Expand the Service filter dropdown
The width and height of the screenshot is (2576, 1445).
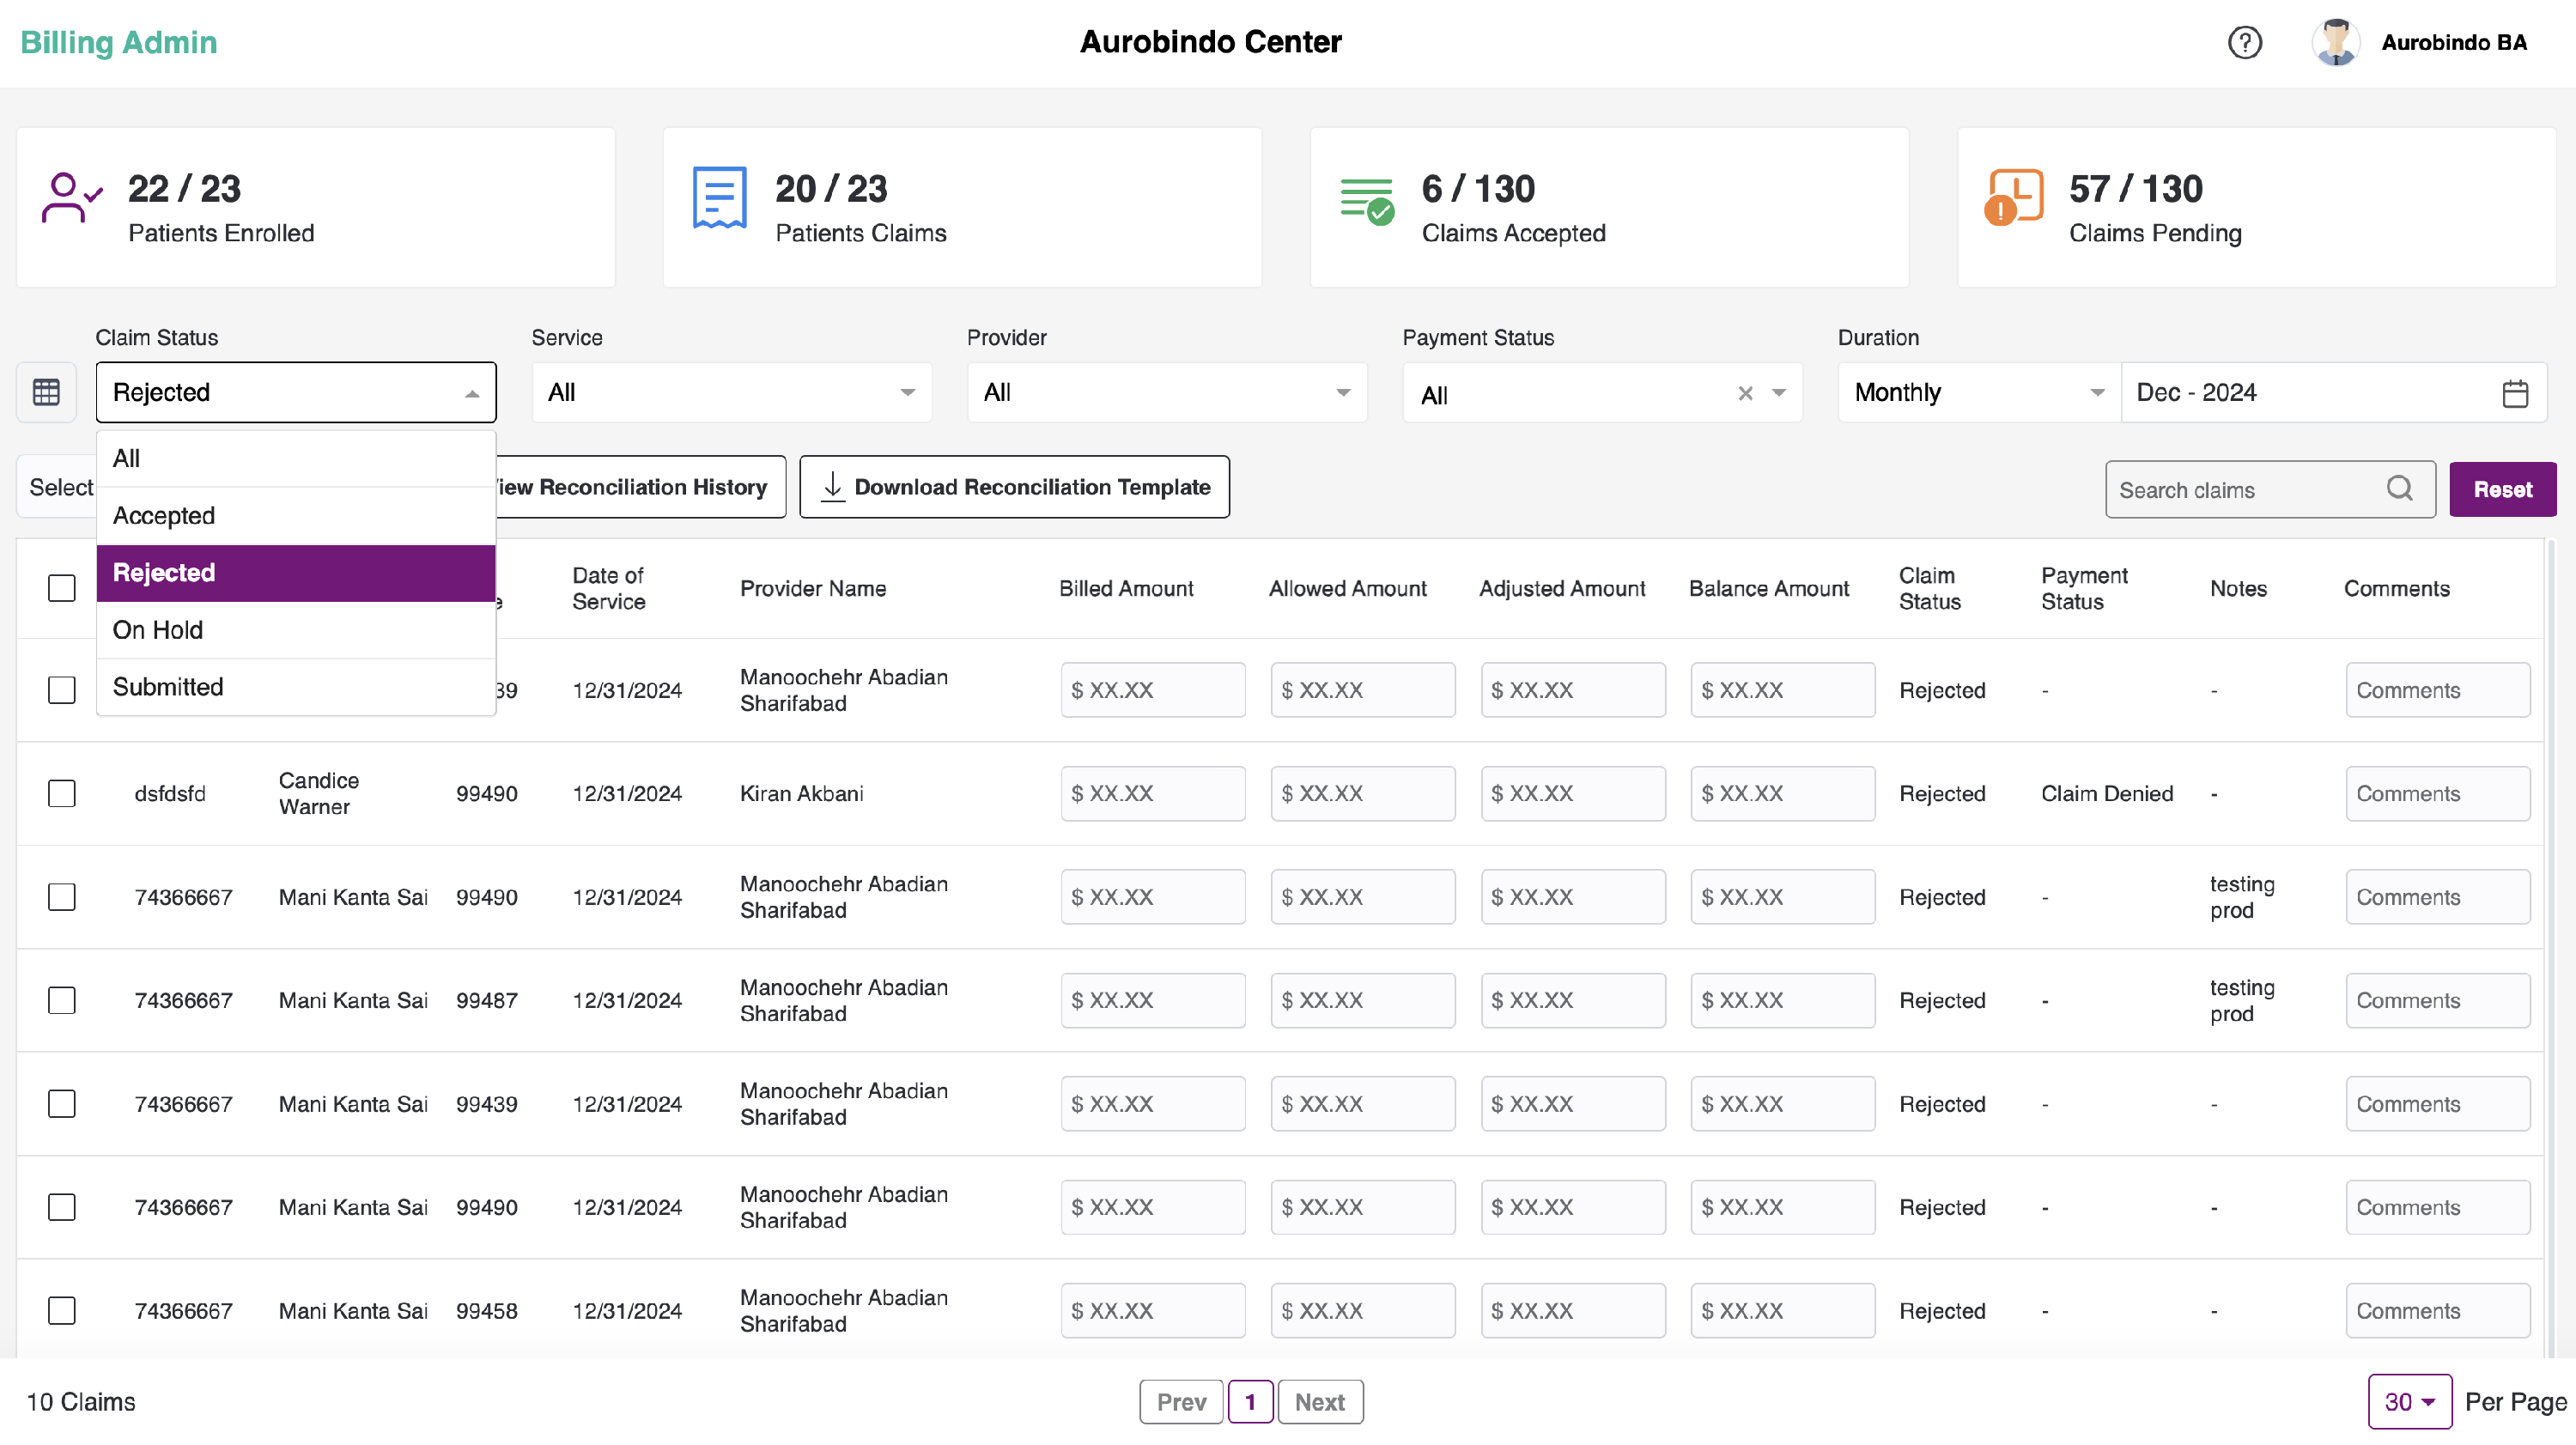point(731,393)
